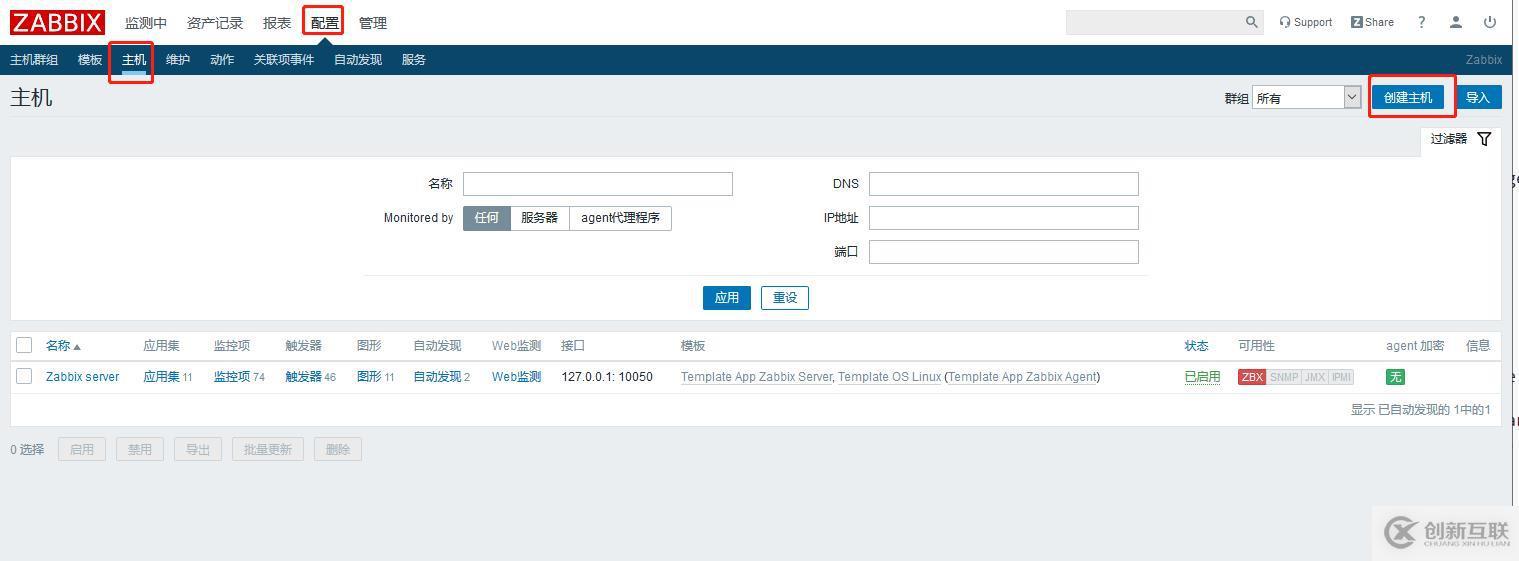Toggle the 已启用 status link
1519x561 pixels.
click(1202, 377)
